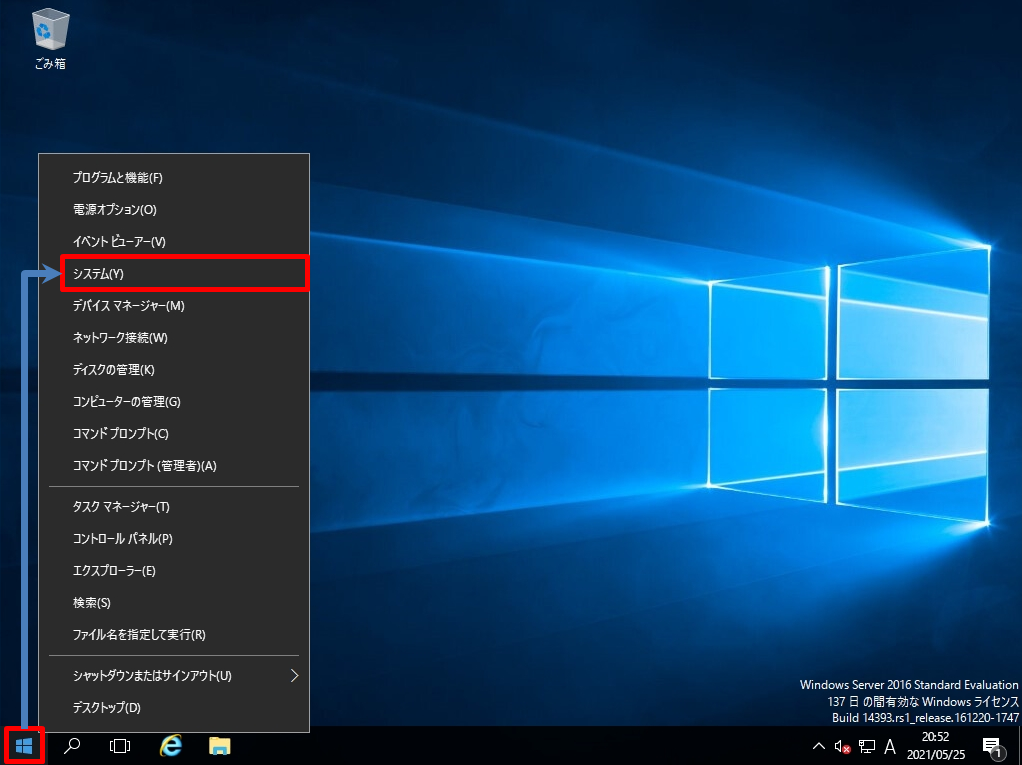The height and width of the screenshot is (765, 1022).
Task: Select プログラムと機能(F) menu entry
Action: point(174,177)
